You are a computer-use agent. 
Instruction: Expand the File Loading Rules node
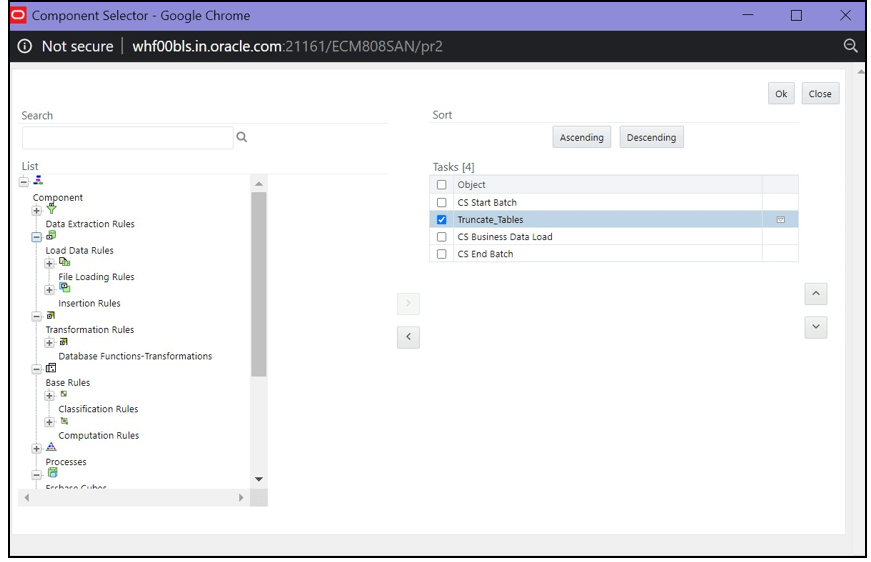[x=49, y=263]
